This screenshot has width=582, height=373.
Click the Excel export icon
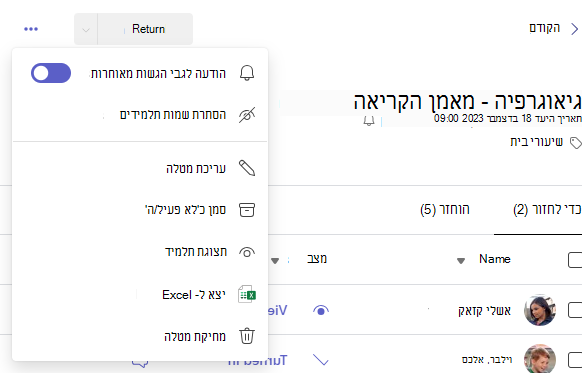tap(247, 295)
